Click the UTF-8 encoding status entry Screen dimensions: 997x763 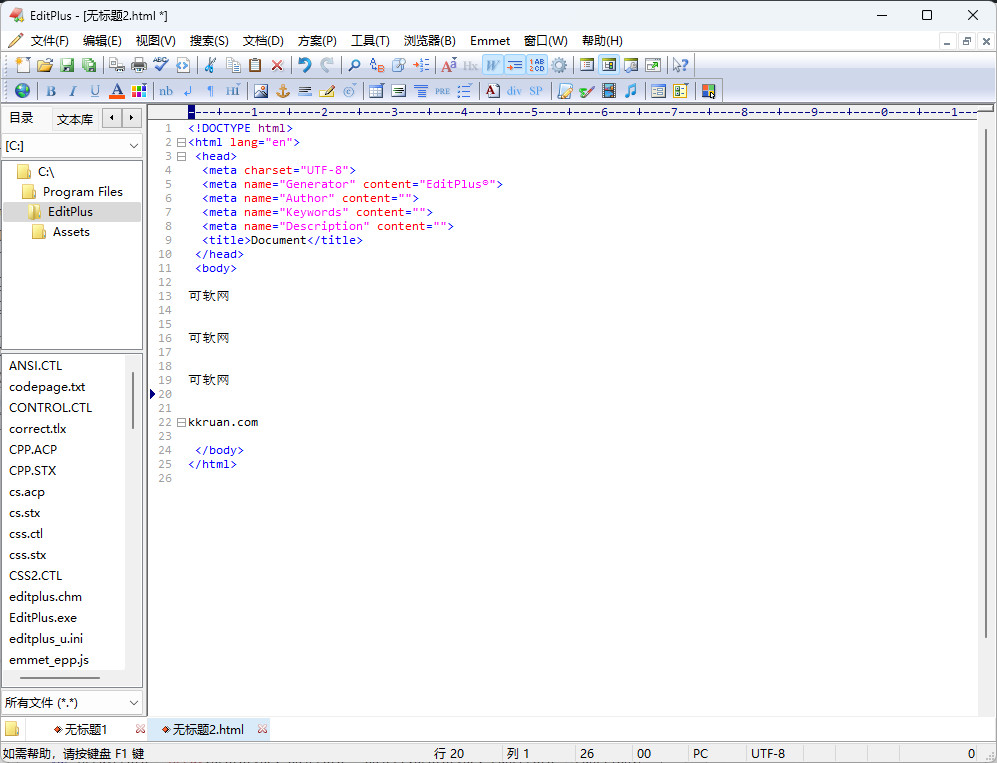point(768,753)
